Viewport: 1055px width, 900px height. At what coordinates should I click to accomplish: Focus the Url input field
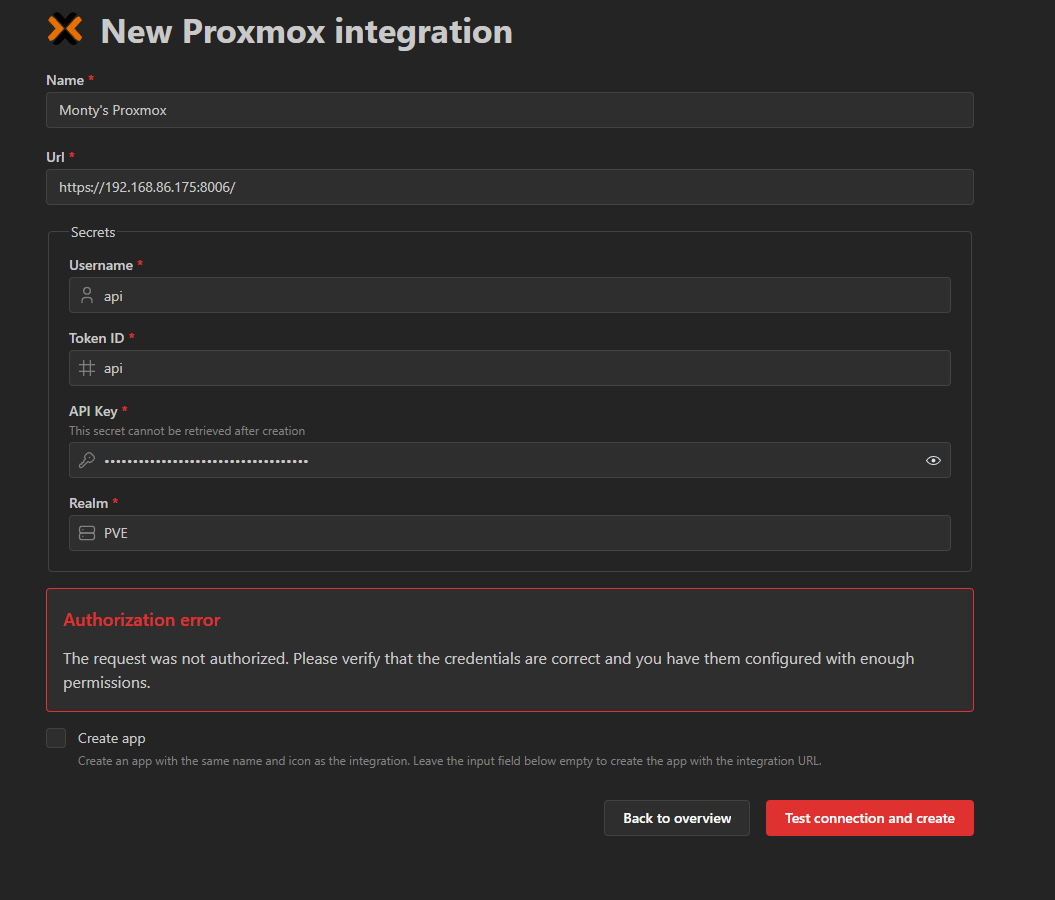point(509,187)
